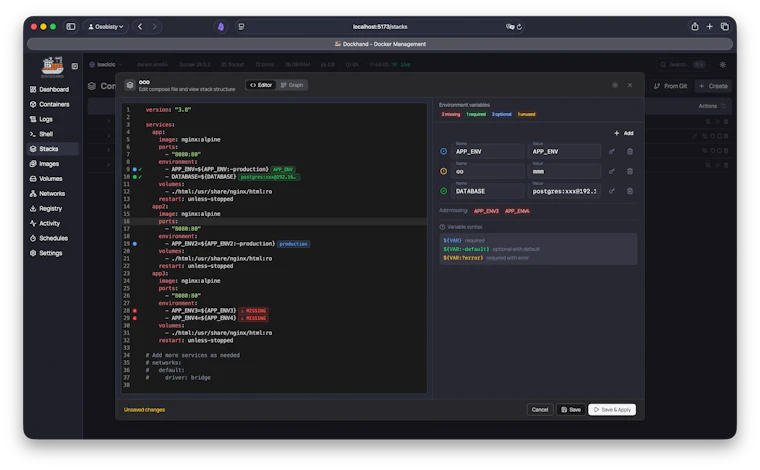760x470 pixels.
Task: Close the compose editor dialog
Action: point(630,85)
